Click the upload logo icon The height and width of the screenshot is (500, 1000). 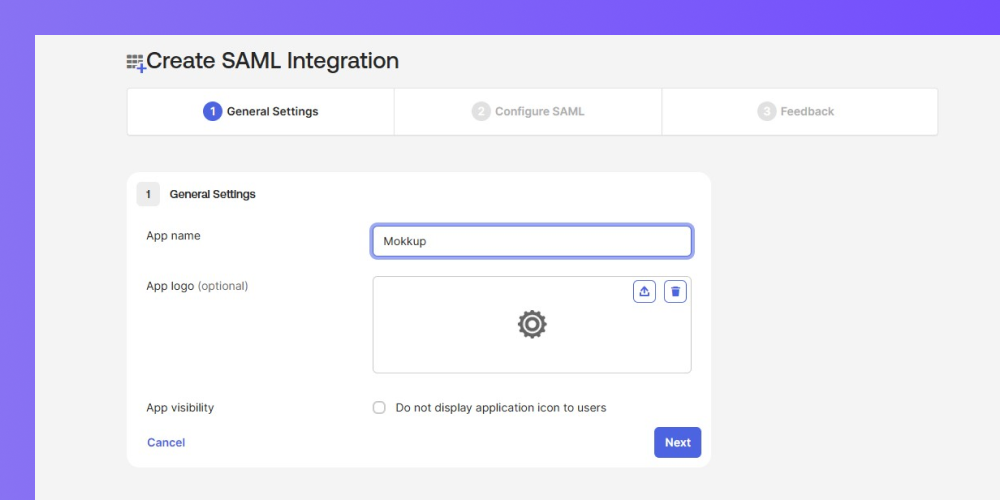click(644, 291)
